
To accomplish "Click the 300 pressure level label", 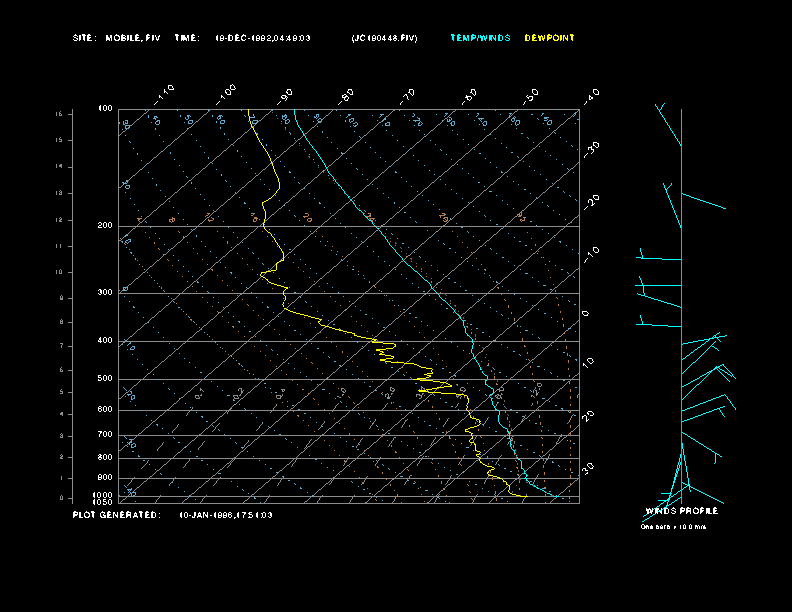I will point(105,292).
